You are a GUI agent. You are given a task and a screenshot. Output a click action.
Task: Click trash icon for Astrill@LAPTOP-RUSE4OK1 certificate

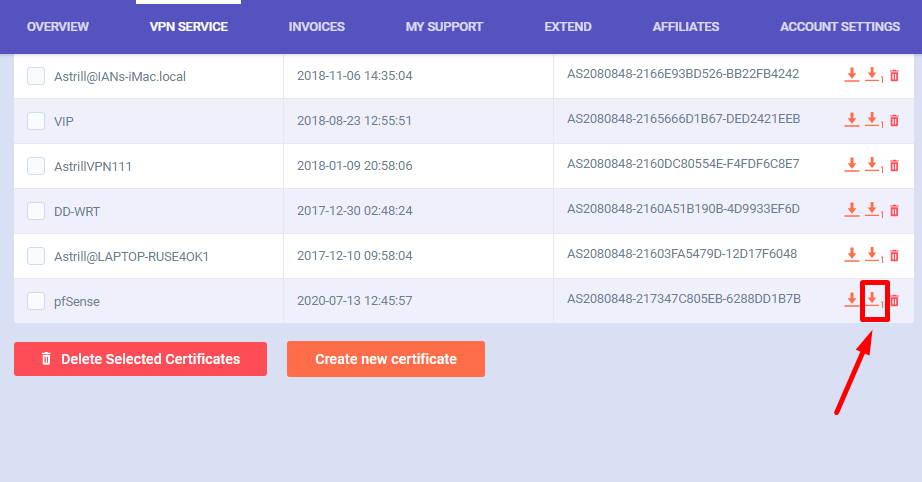coord(894,255)
